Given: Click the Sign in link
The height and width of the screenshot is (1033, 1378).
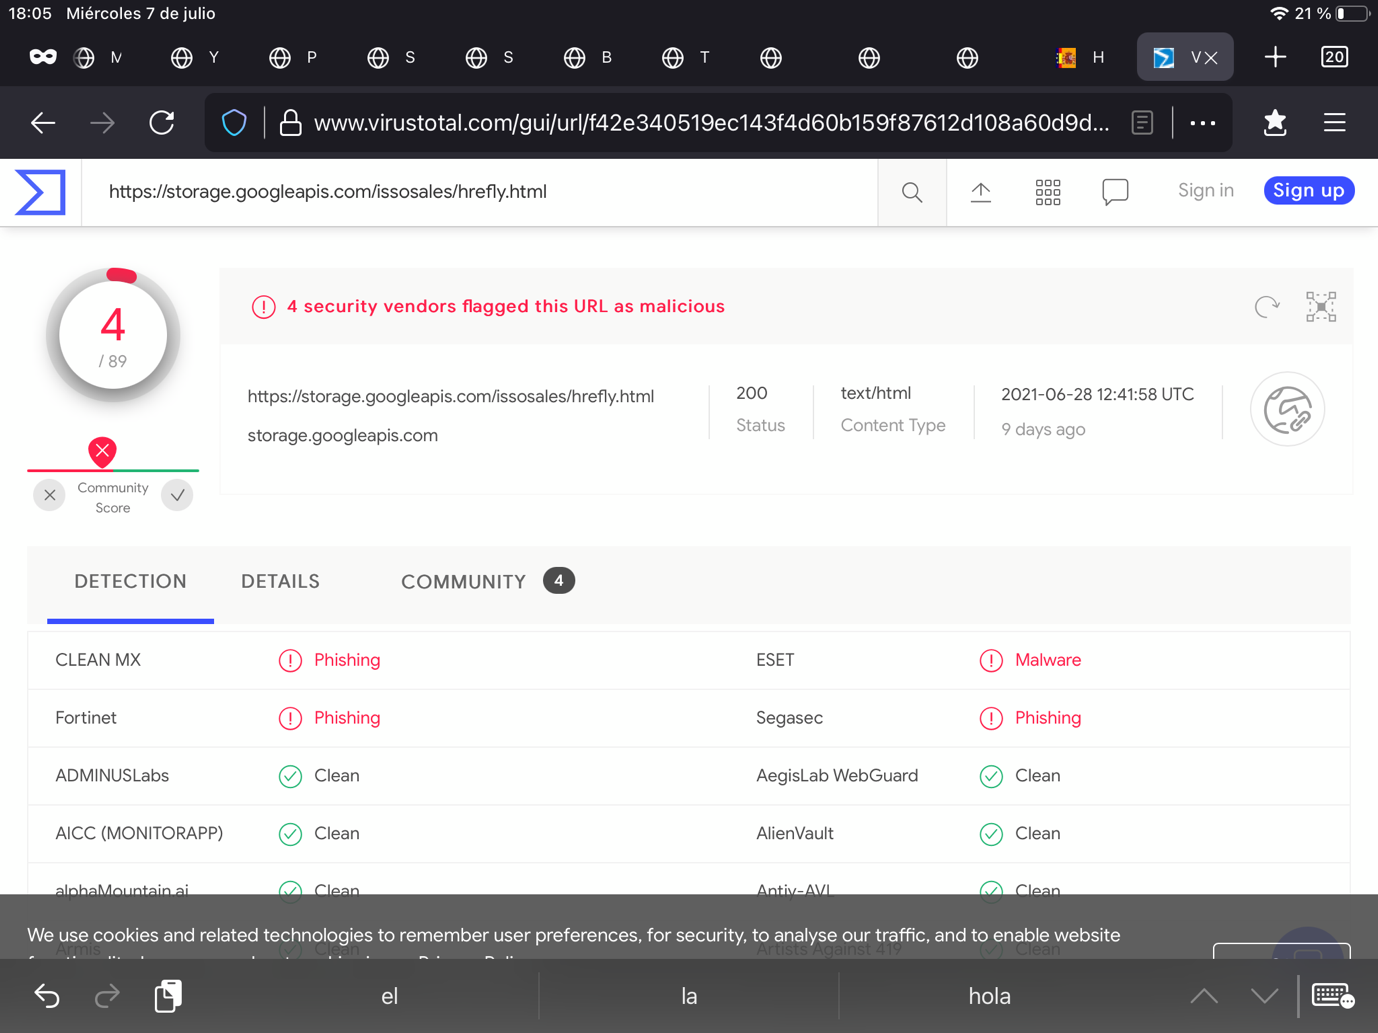Looking at the screenshot, I should 1205,190.
